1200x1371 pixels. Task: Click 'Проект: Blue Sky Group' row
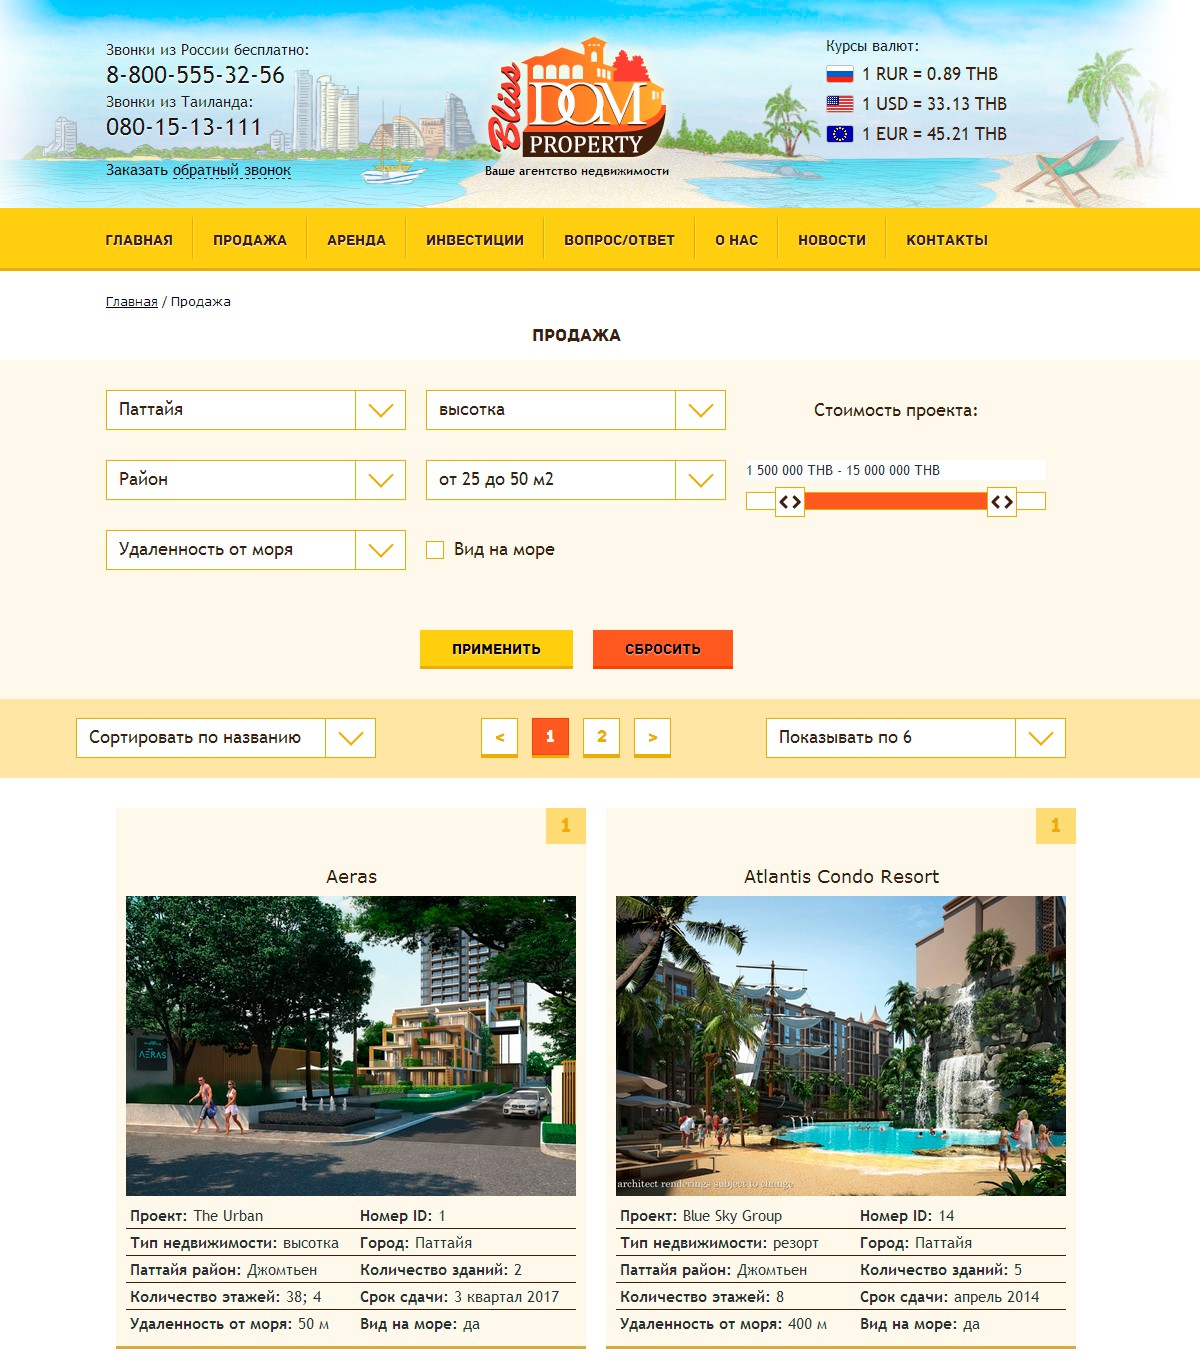[701, 1216]
